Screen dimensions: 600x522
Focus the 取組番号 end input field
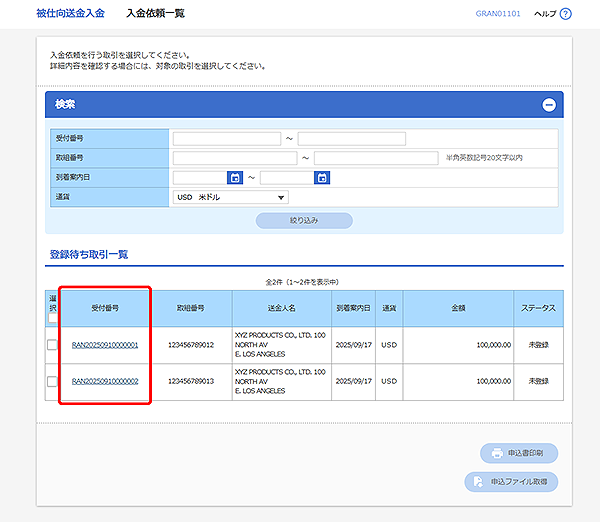coord(376,158)
